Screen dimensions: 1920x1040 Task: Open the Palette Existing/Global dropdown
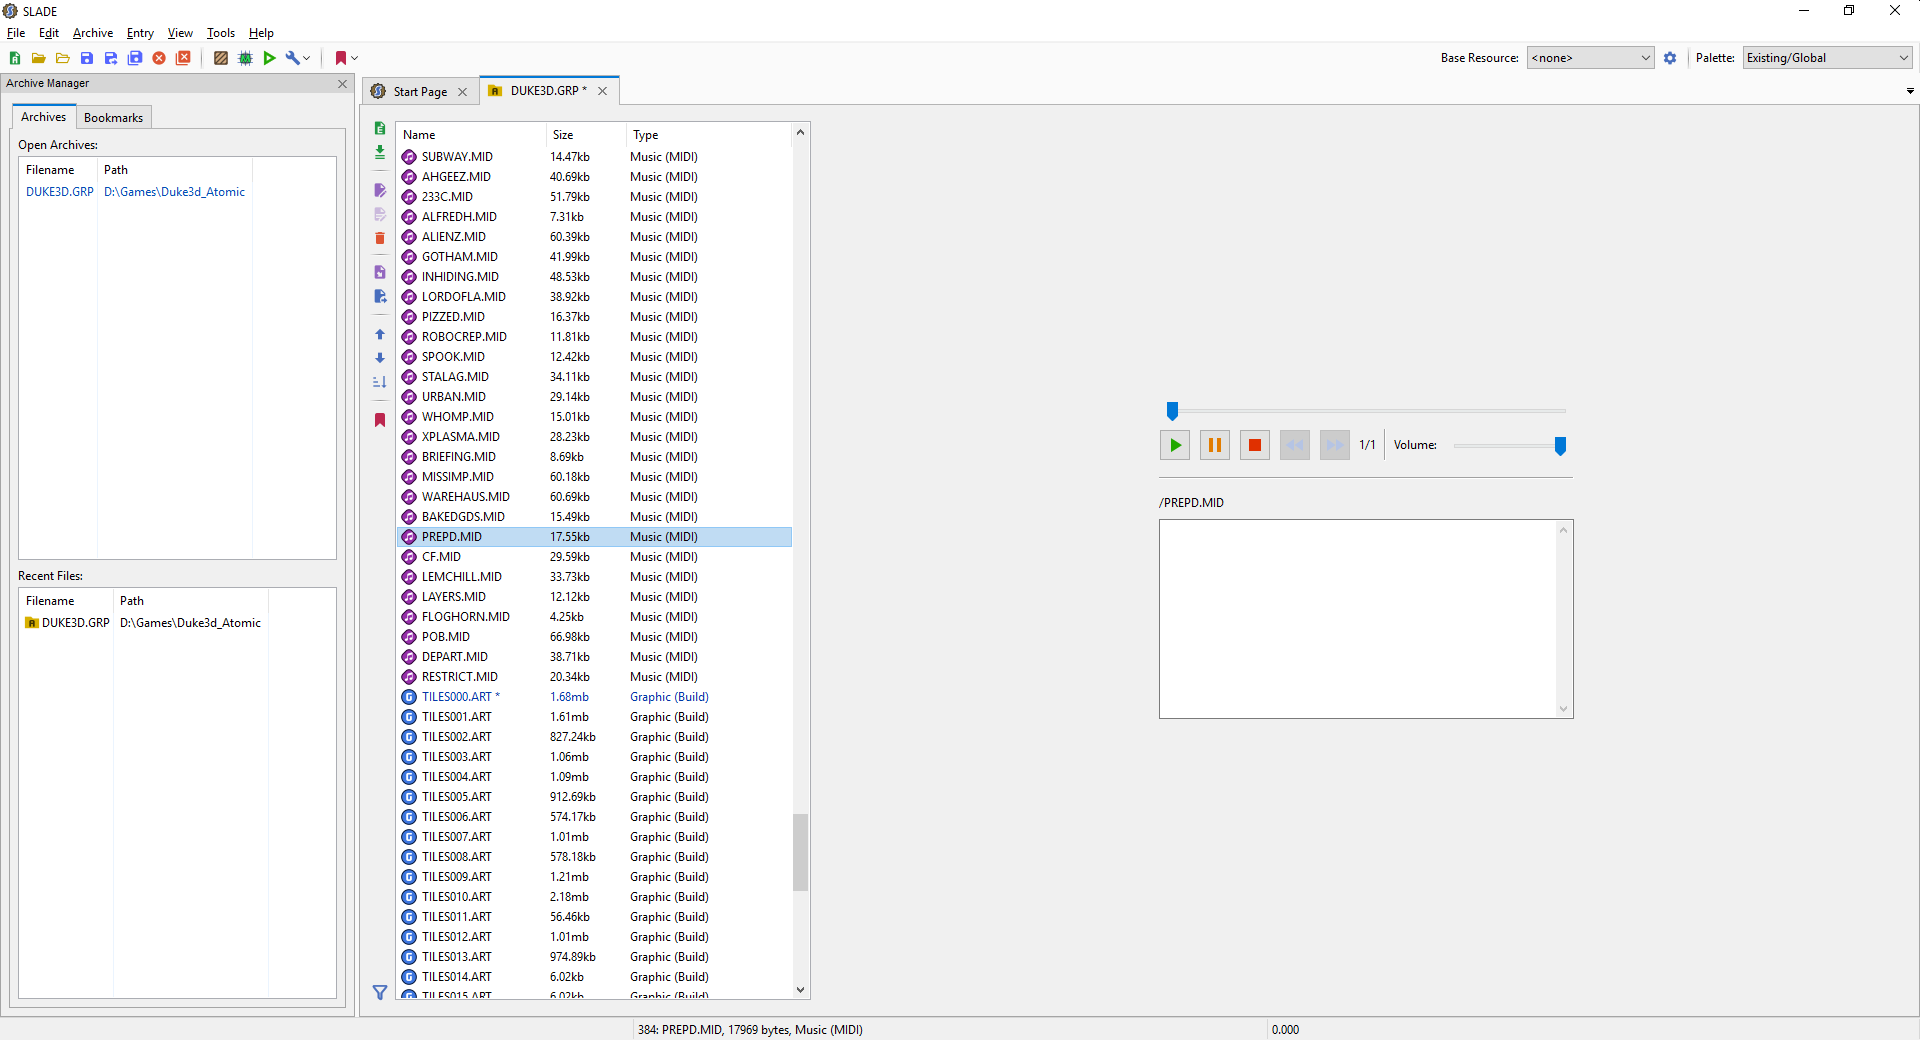tap(1827, 58)
